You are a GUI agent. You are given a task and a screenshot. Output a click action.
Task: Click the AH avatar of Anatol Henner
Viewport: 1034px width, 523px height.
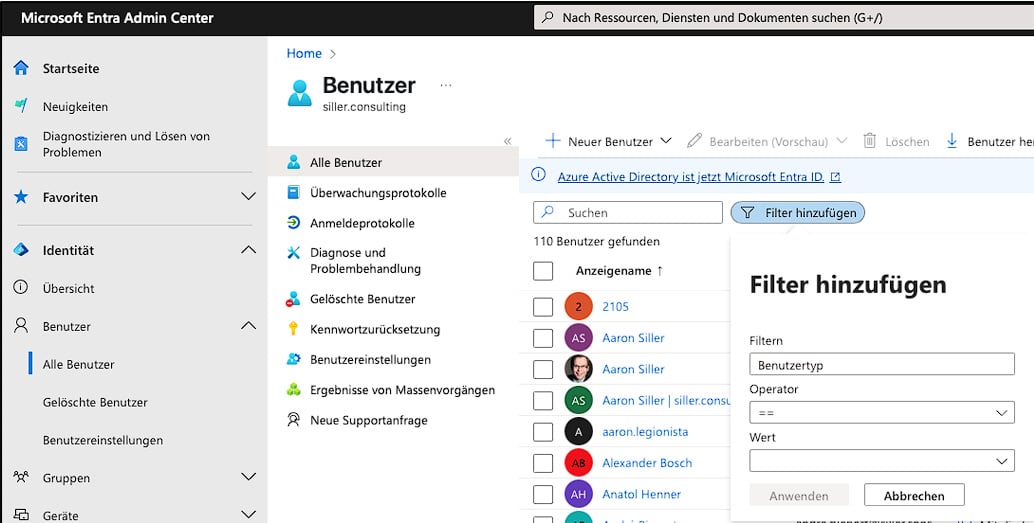(578, 494)
